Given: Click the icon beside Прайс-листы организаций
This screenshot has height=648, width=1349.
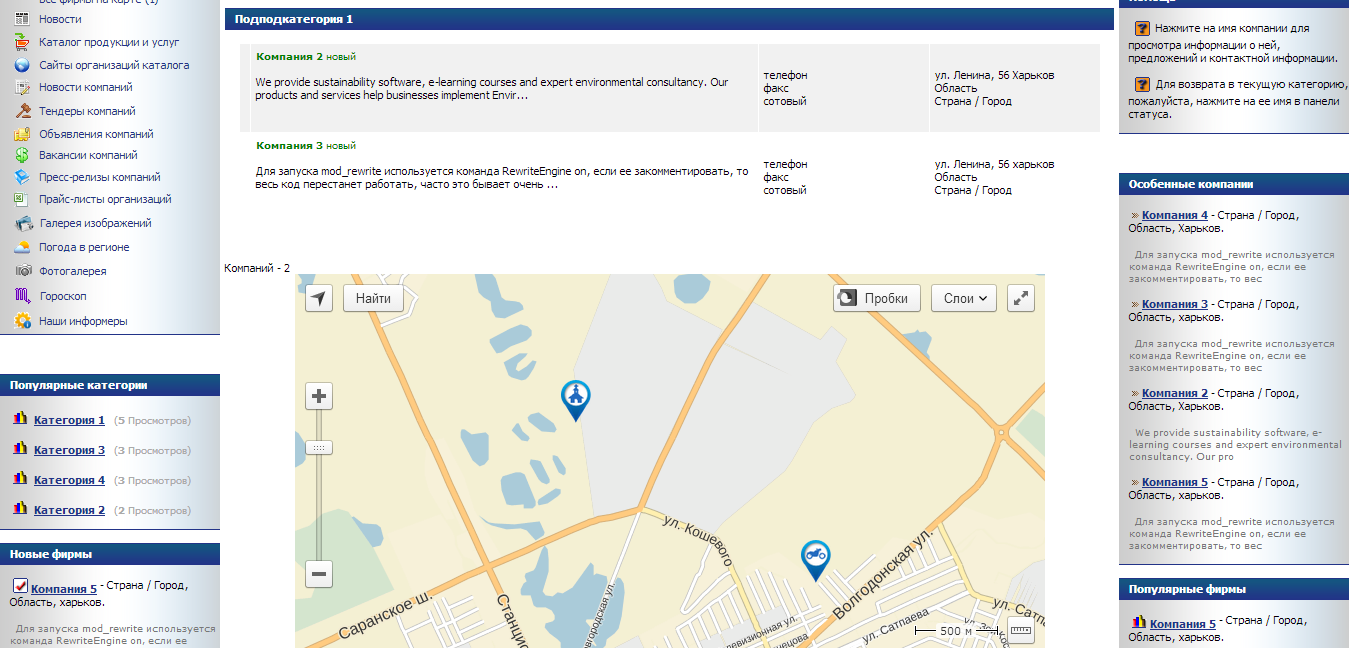Looking at the screenshot, I should pyautogui.click(x=22, y=199).
